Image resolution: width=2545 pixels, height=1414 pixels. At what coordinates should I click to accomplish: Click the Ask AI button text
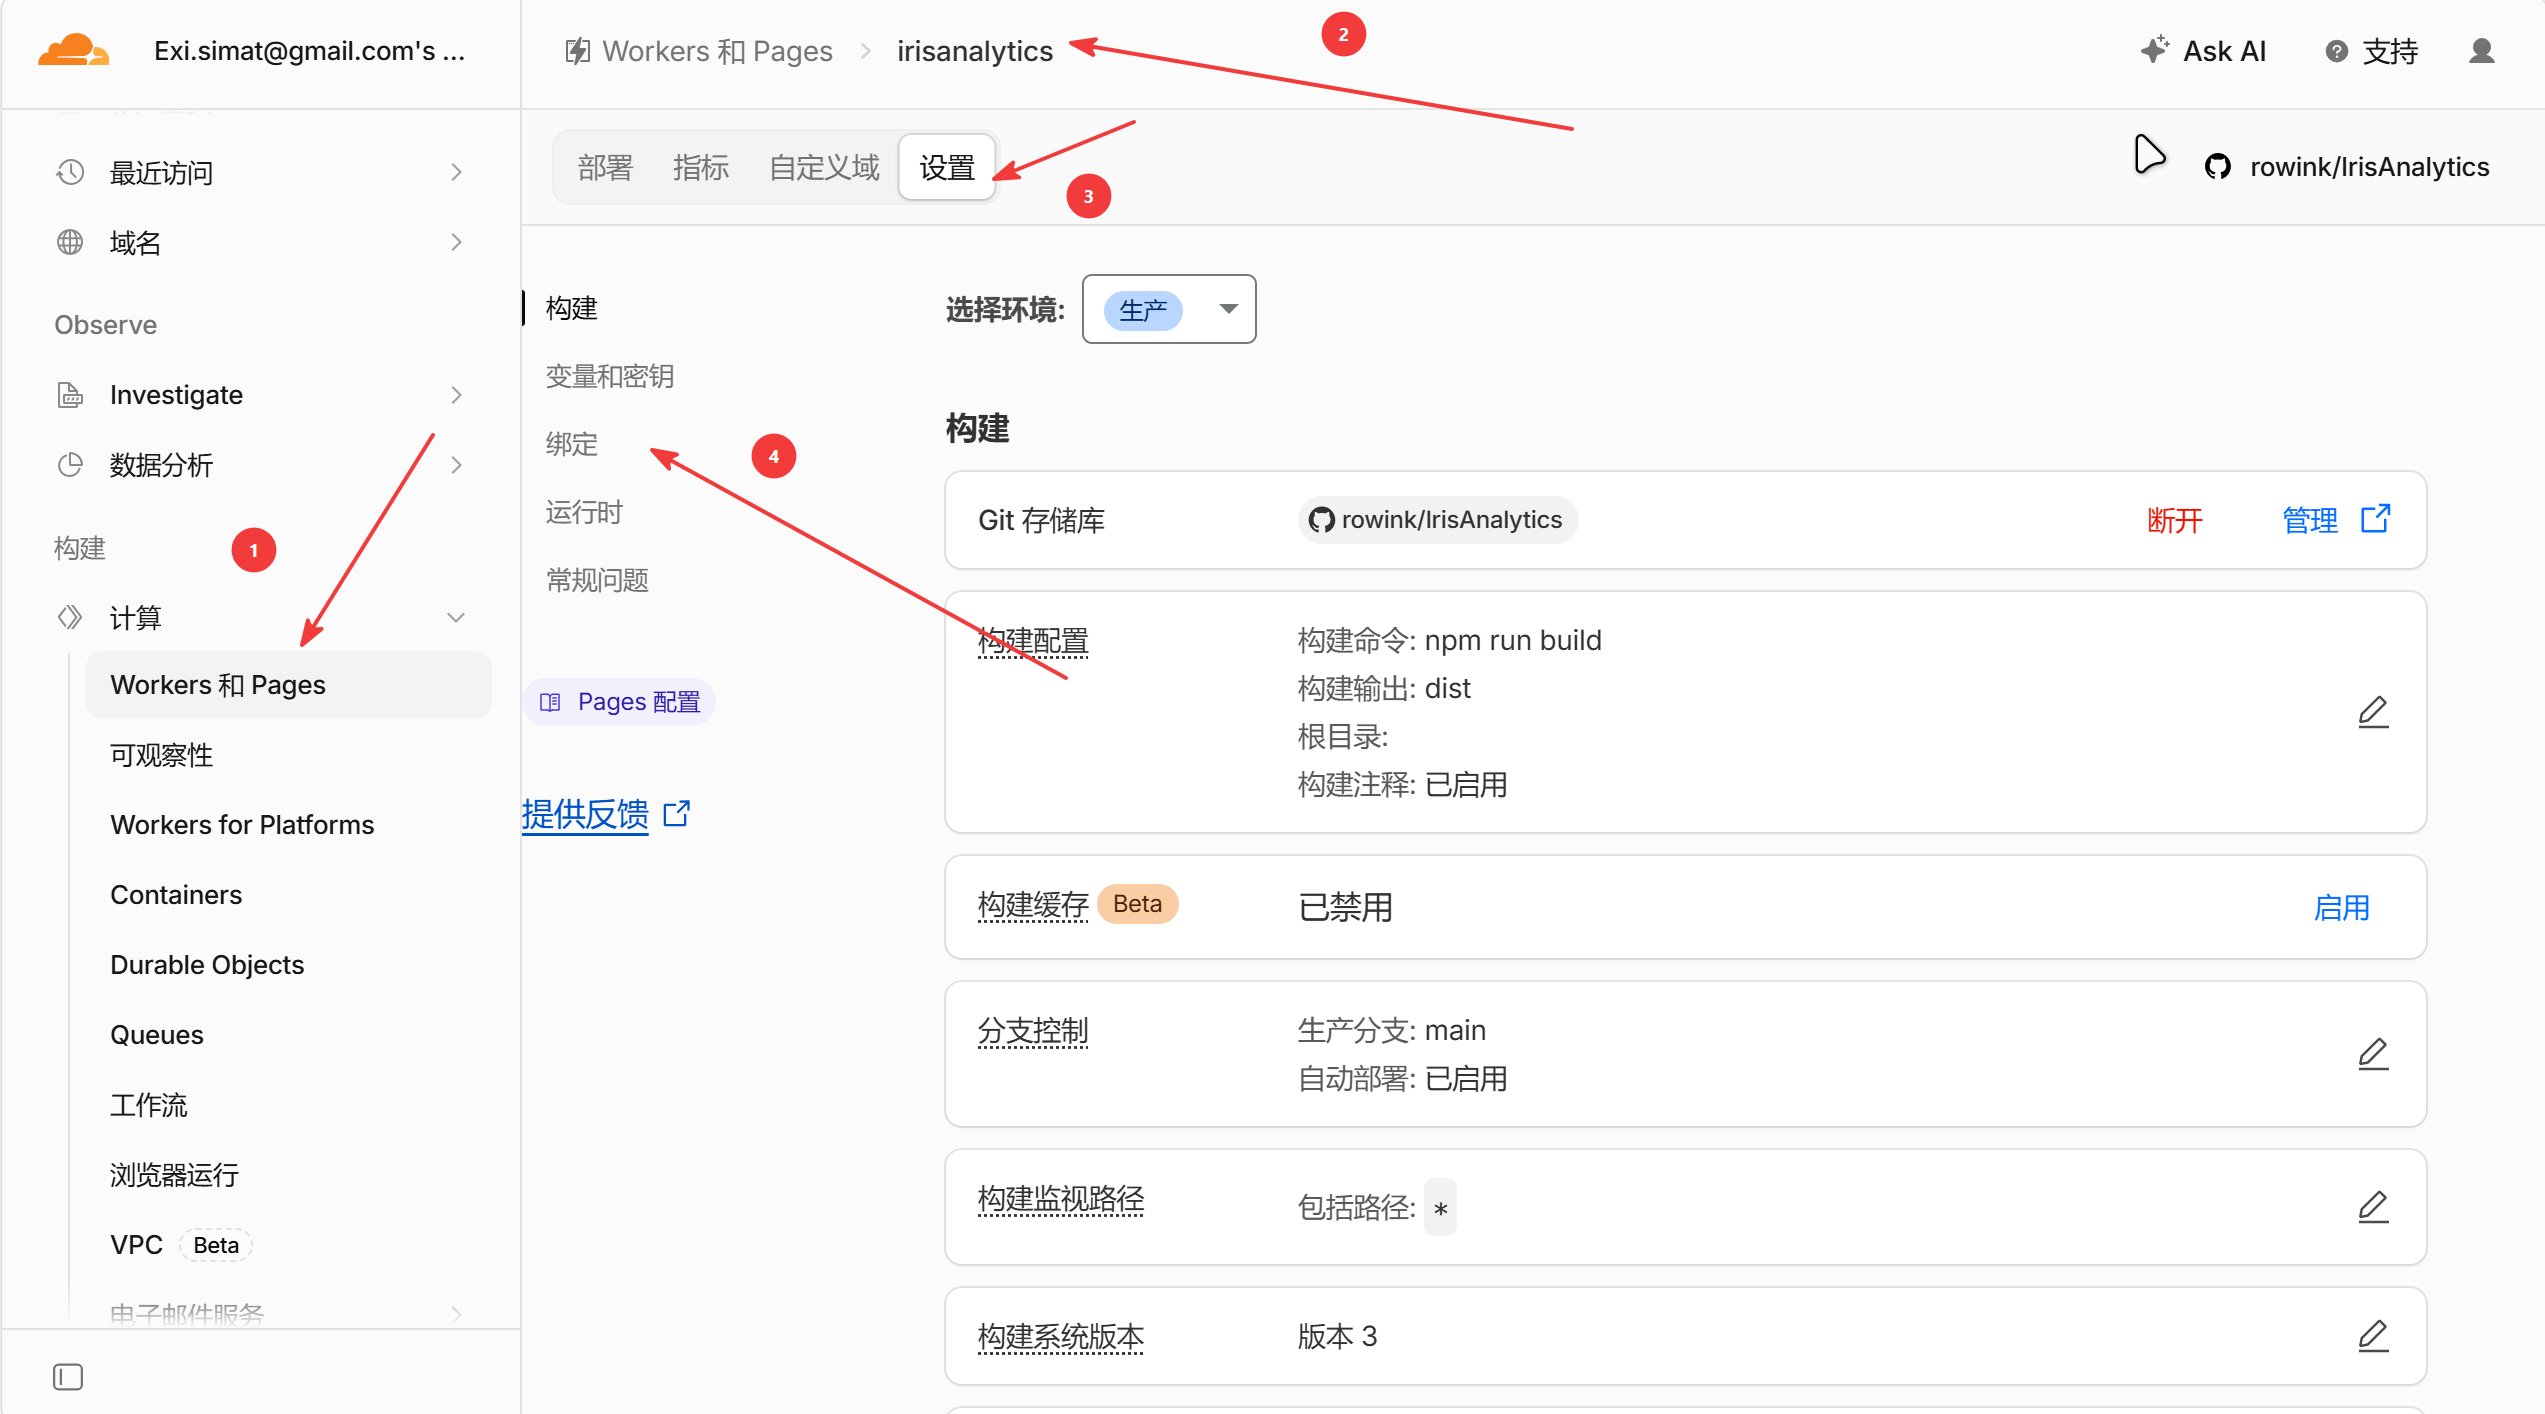2224,51
